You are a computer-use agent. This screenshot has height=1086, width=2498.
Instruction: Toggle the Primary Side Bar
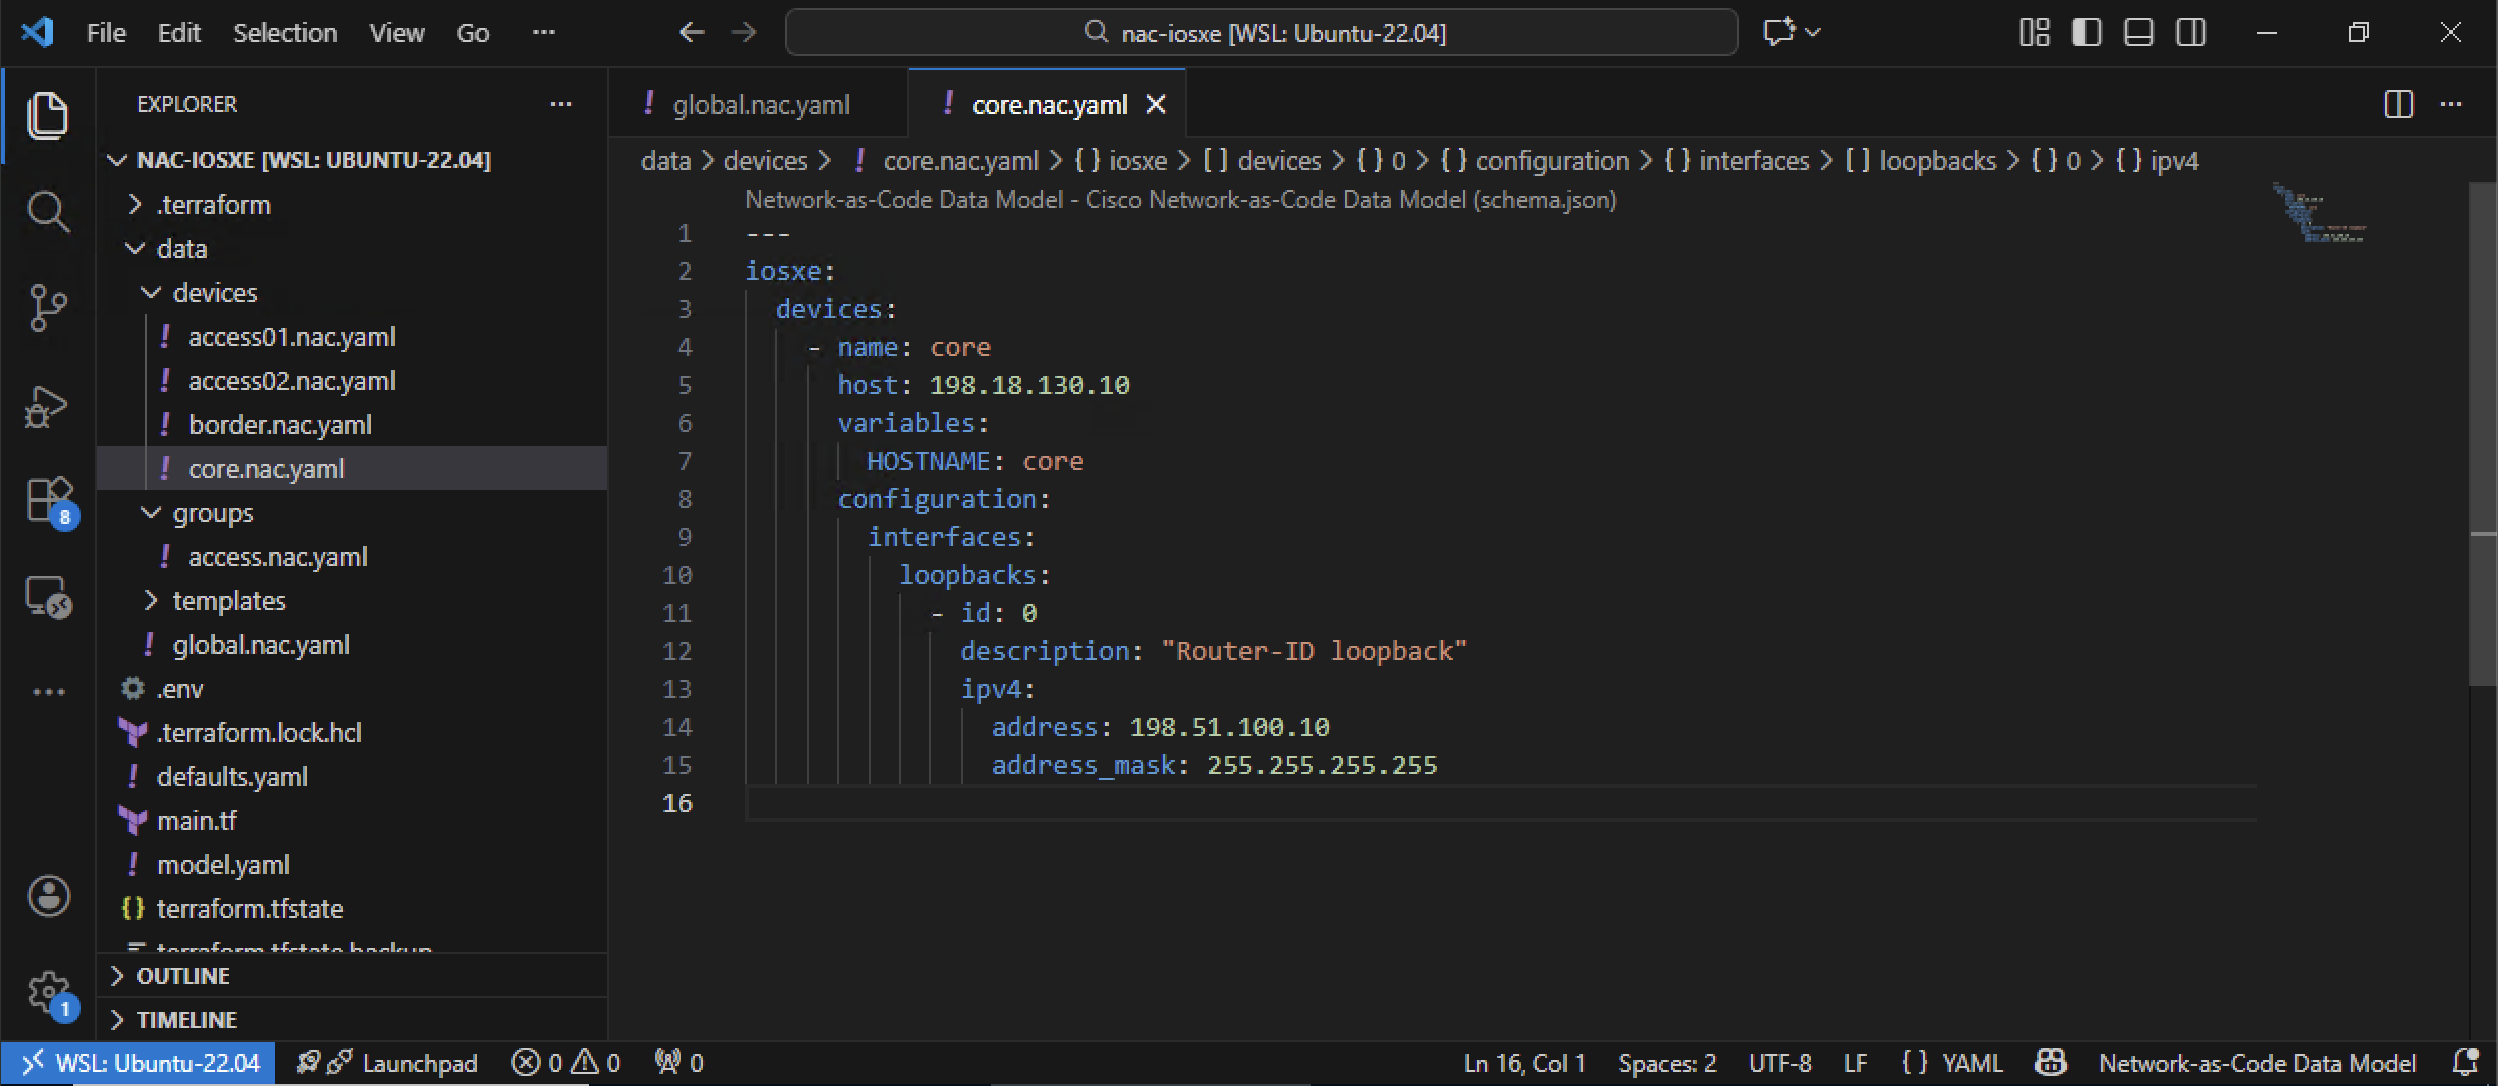click(2086, 32)
